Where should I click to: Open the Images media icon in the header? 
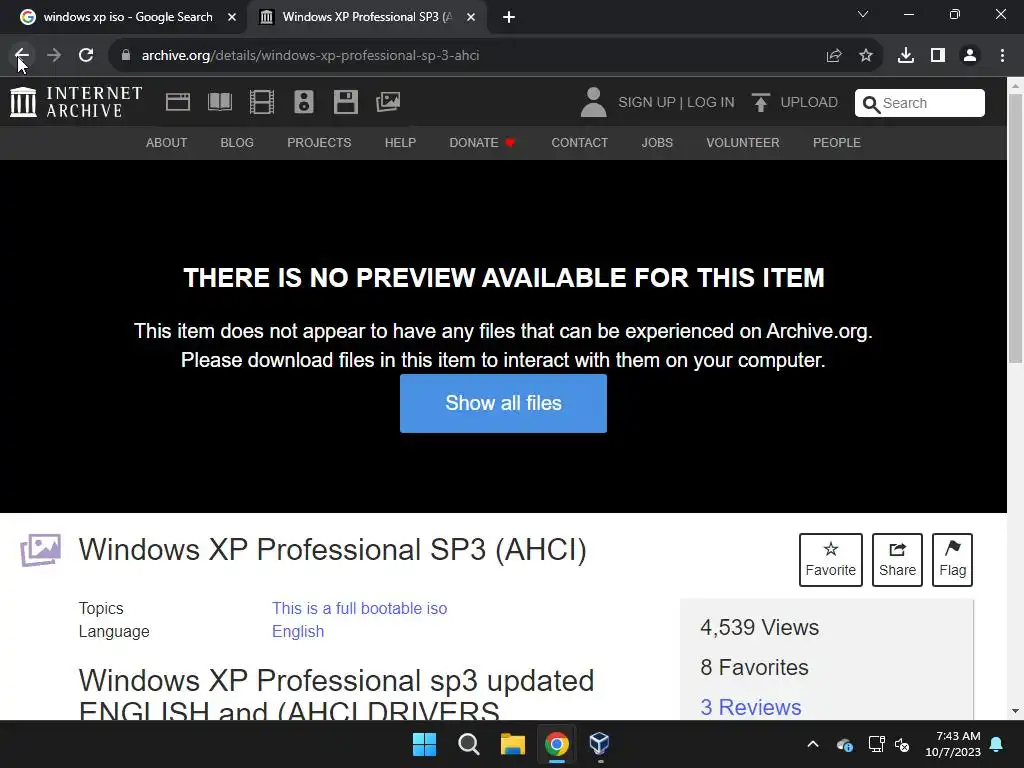click(388, 102)
